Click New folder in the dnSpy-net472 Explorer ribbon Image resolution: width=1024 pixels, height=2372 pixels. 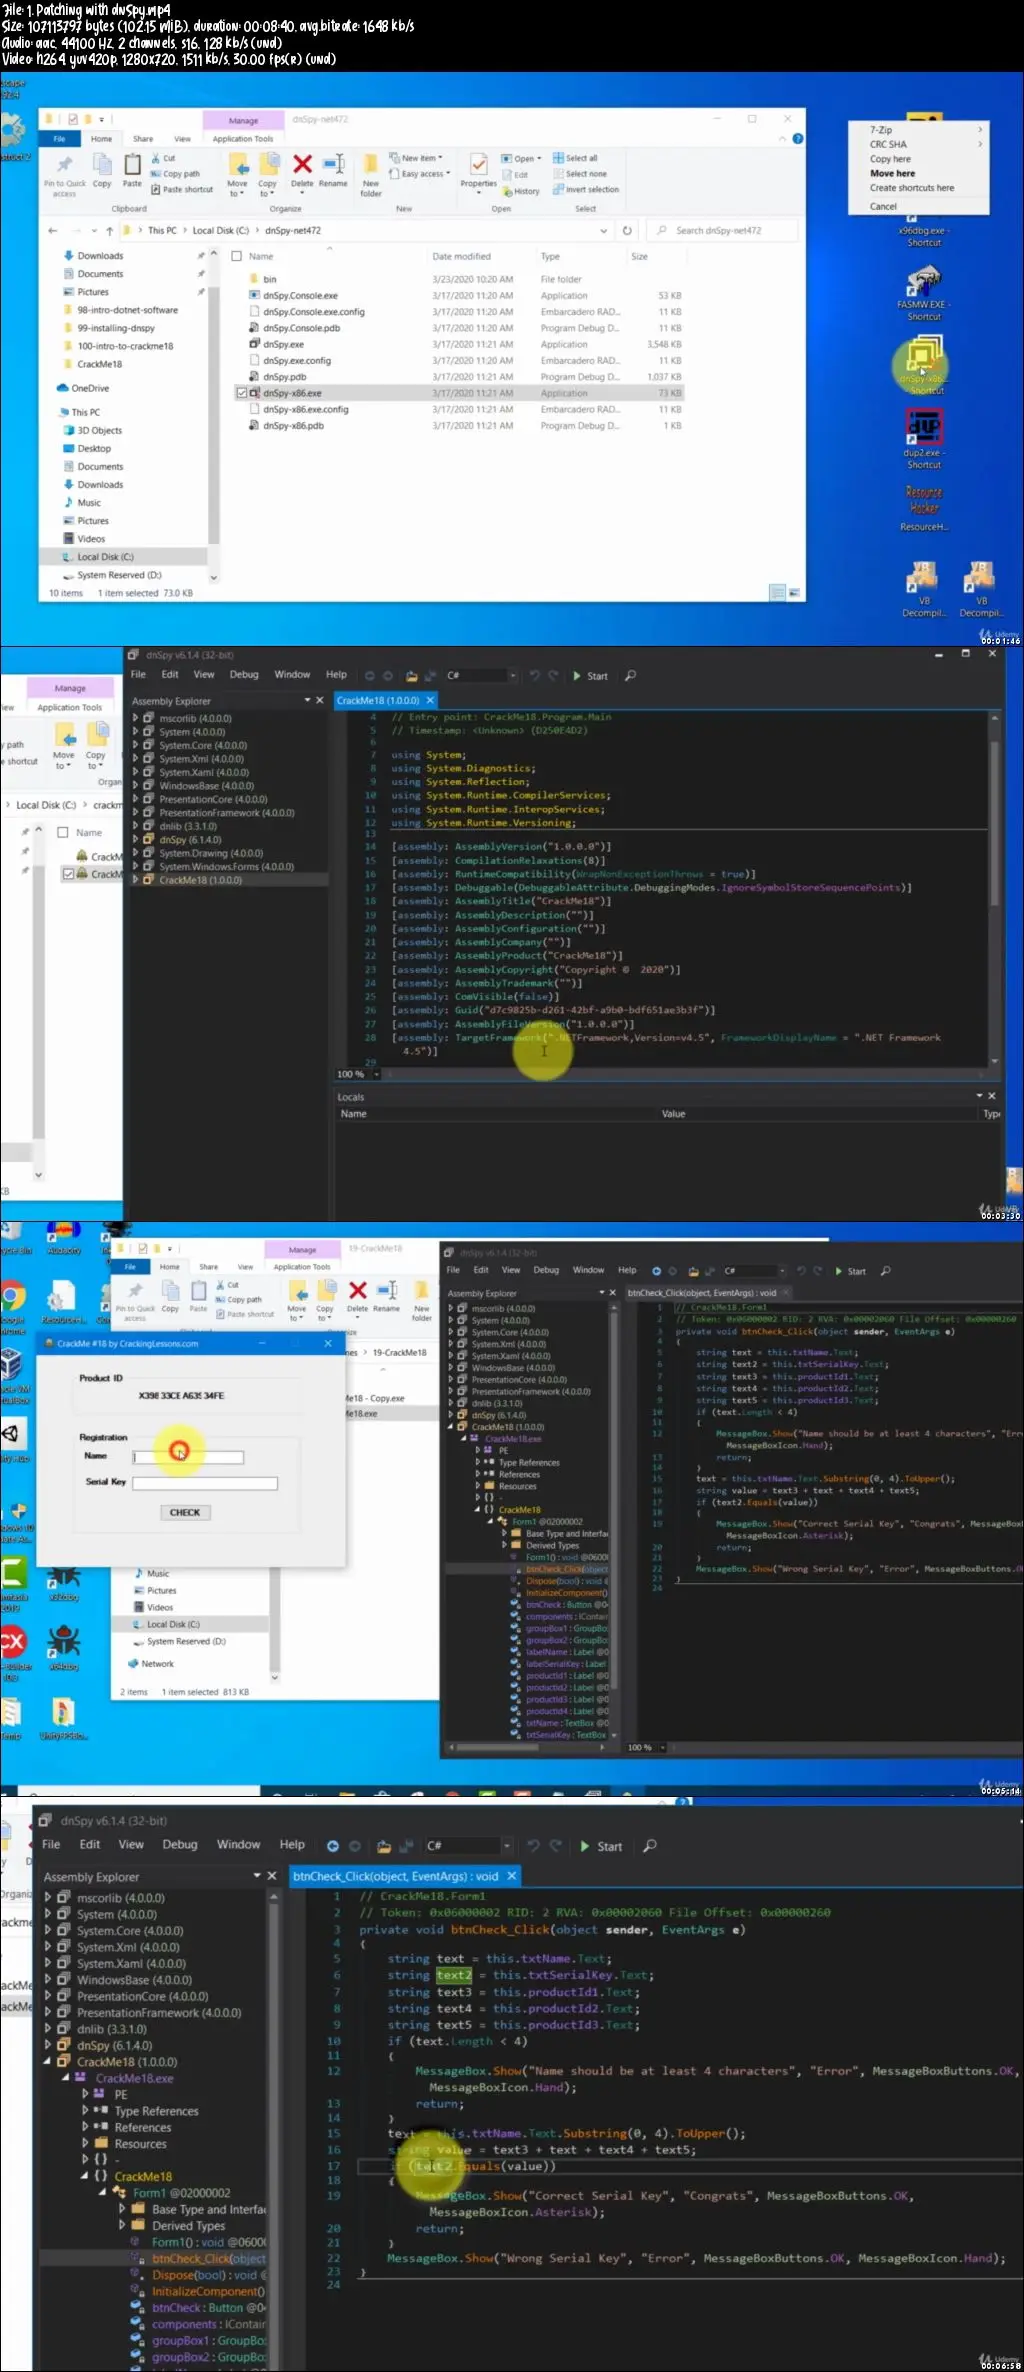[371, 175]
